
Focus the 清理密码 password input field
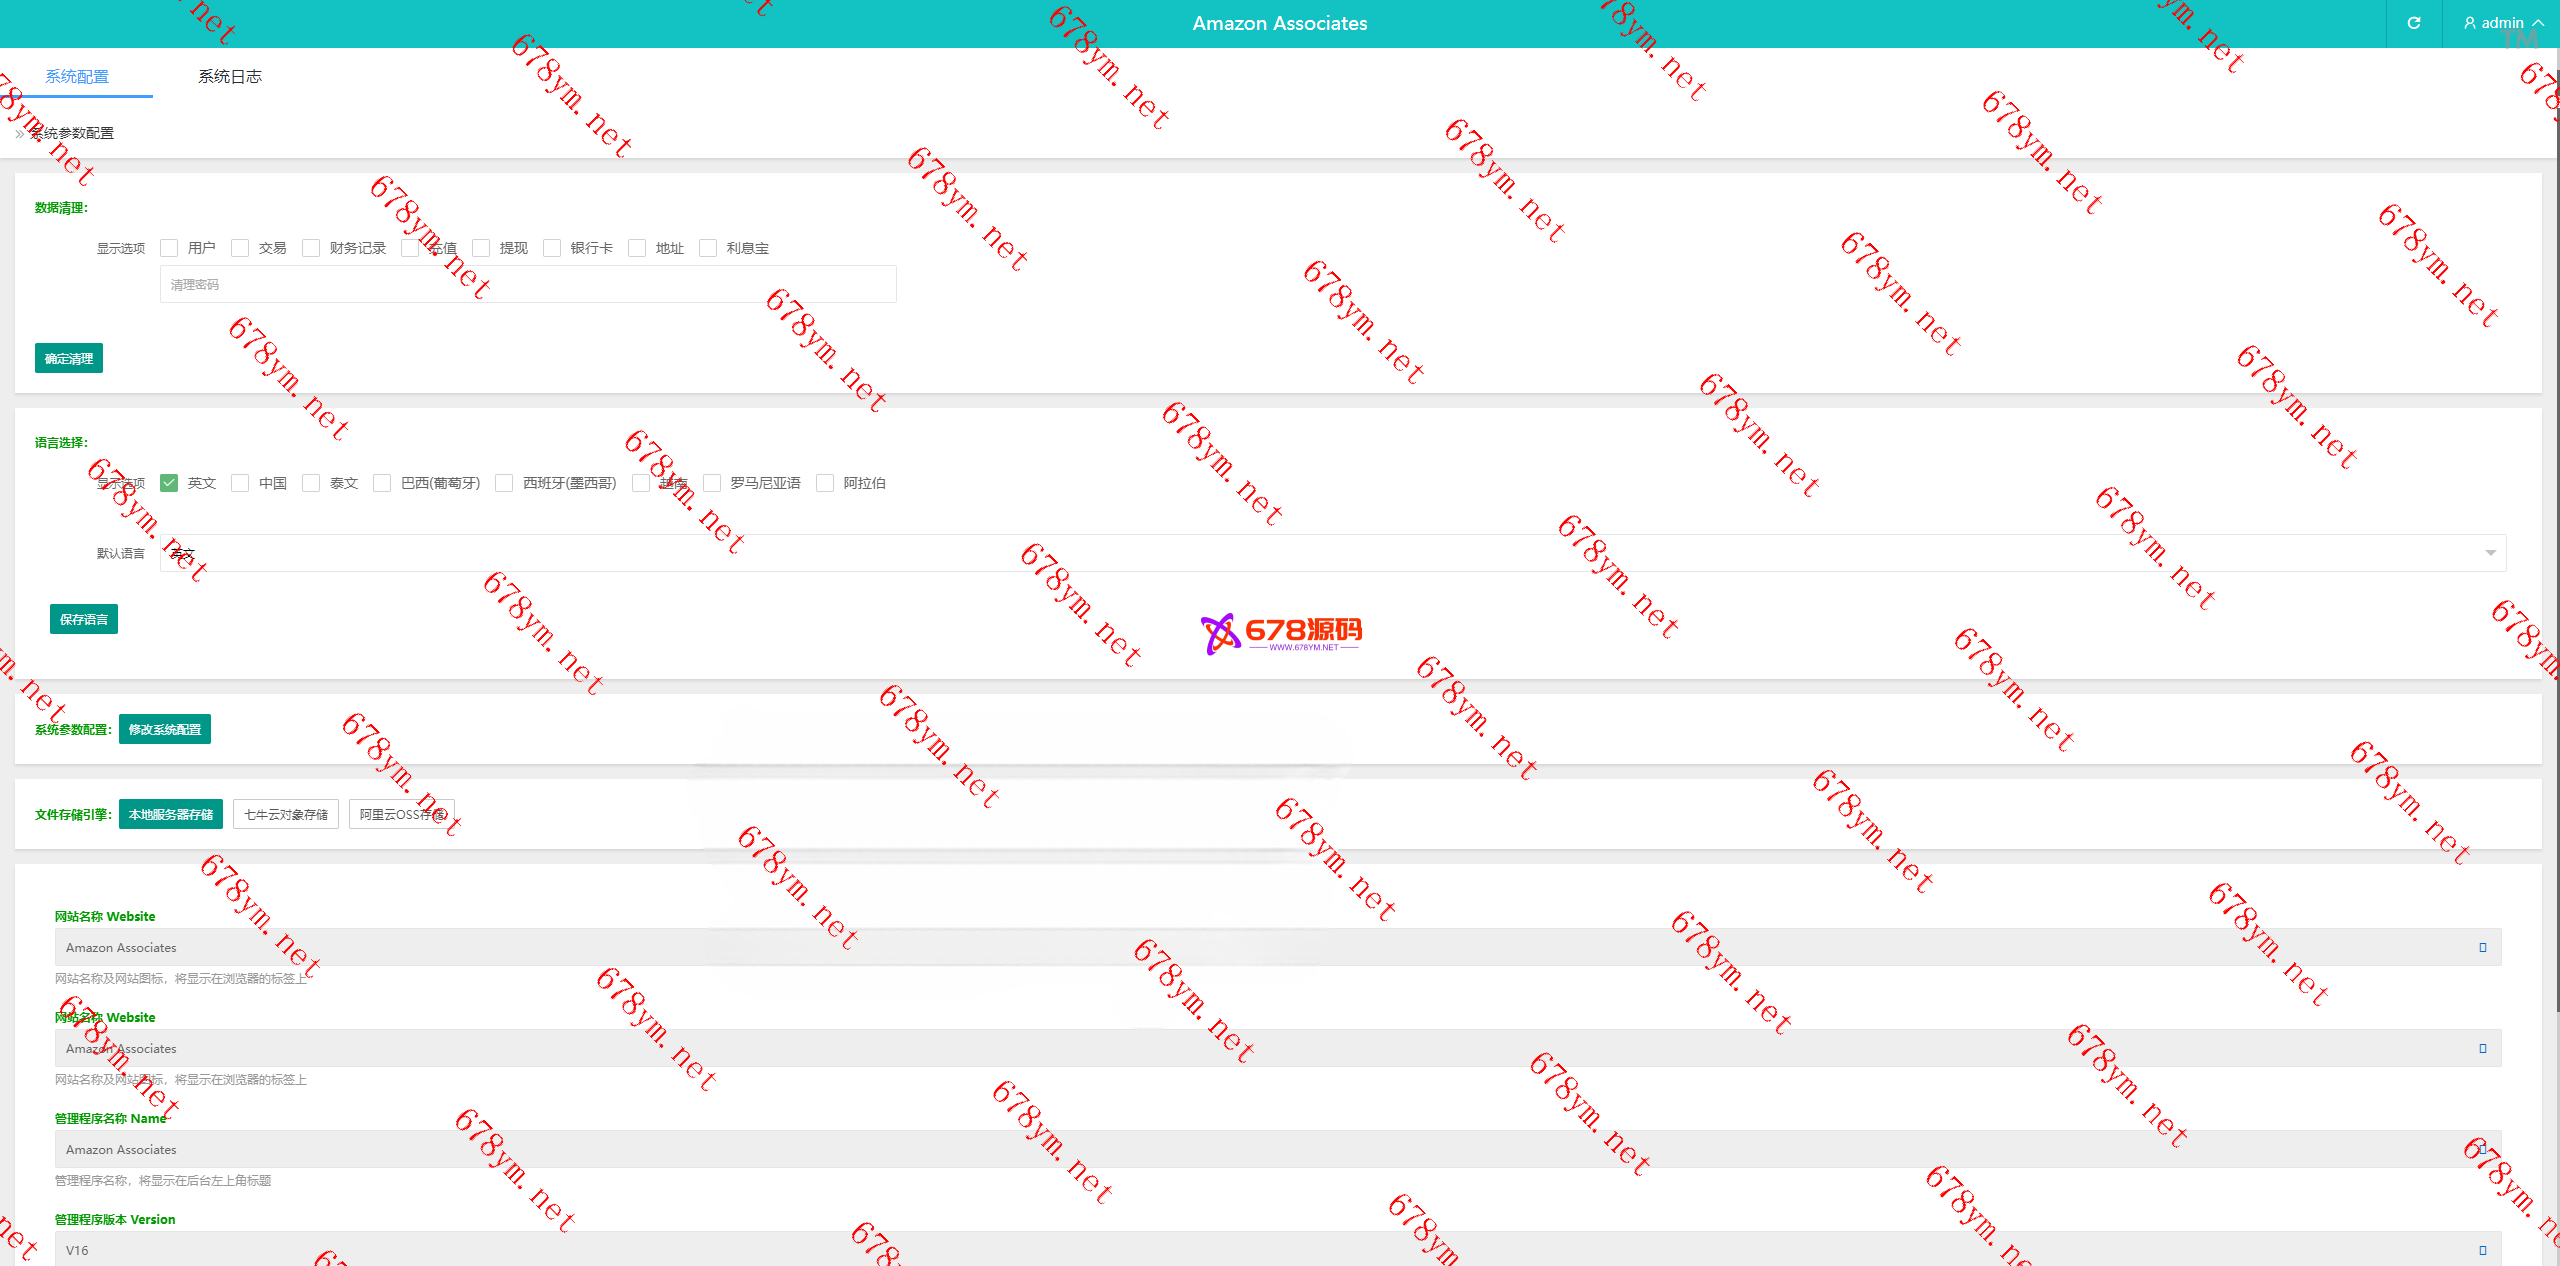(528, 284)
